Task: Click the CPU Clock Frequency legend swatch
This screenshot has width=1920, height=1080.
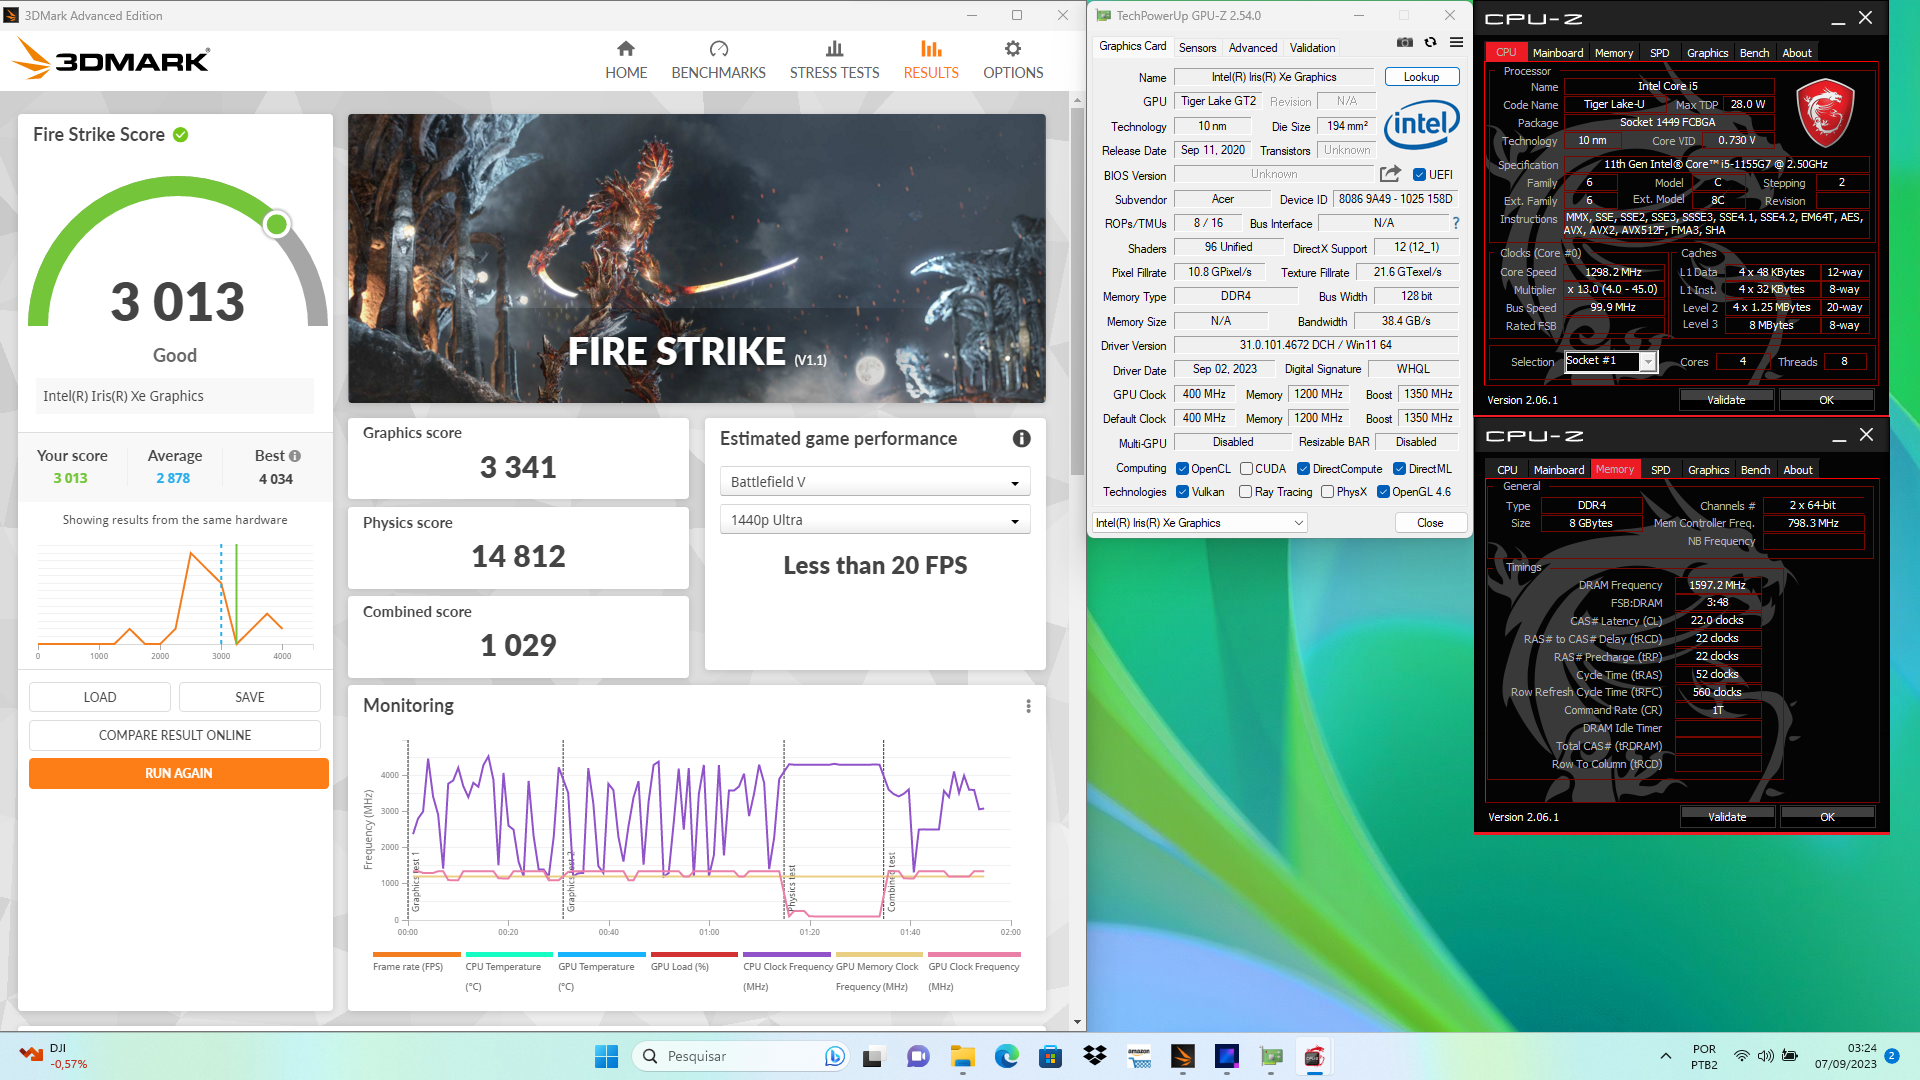Action: point(787,955)
